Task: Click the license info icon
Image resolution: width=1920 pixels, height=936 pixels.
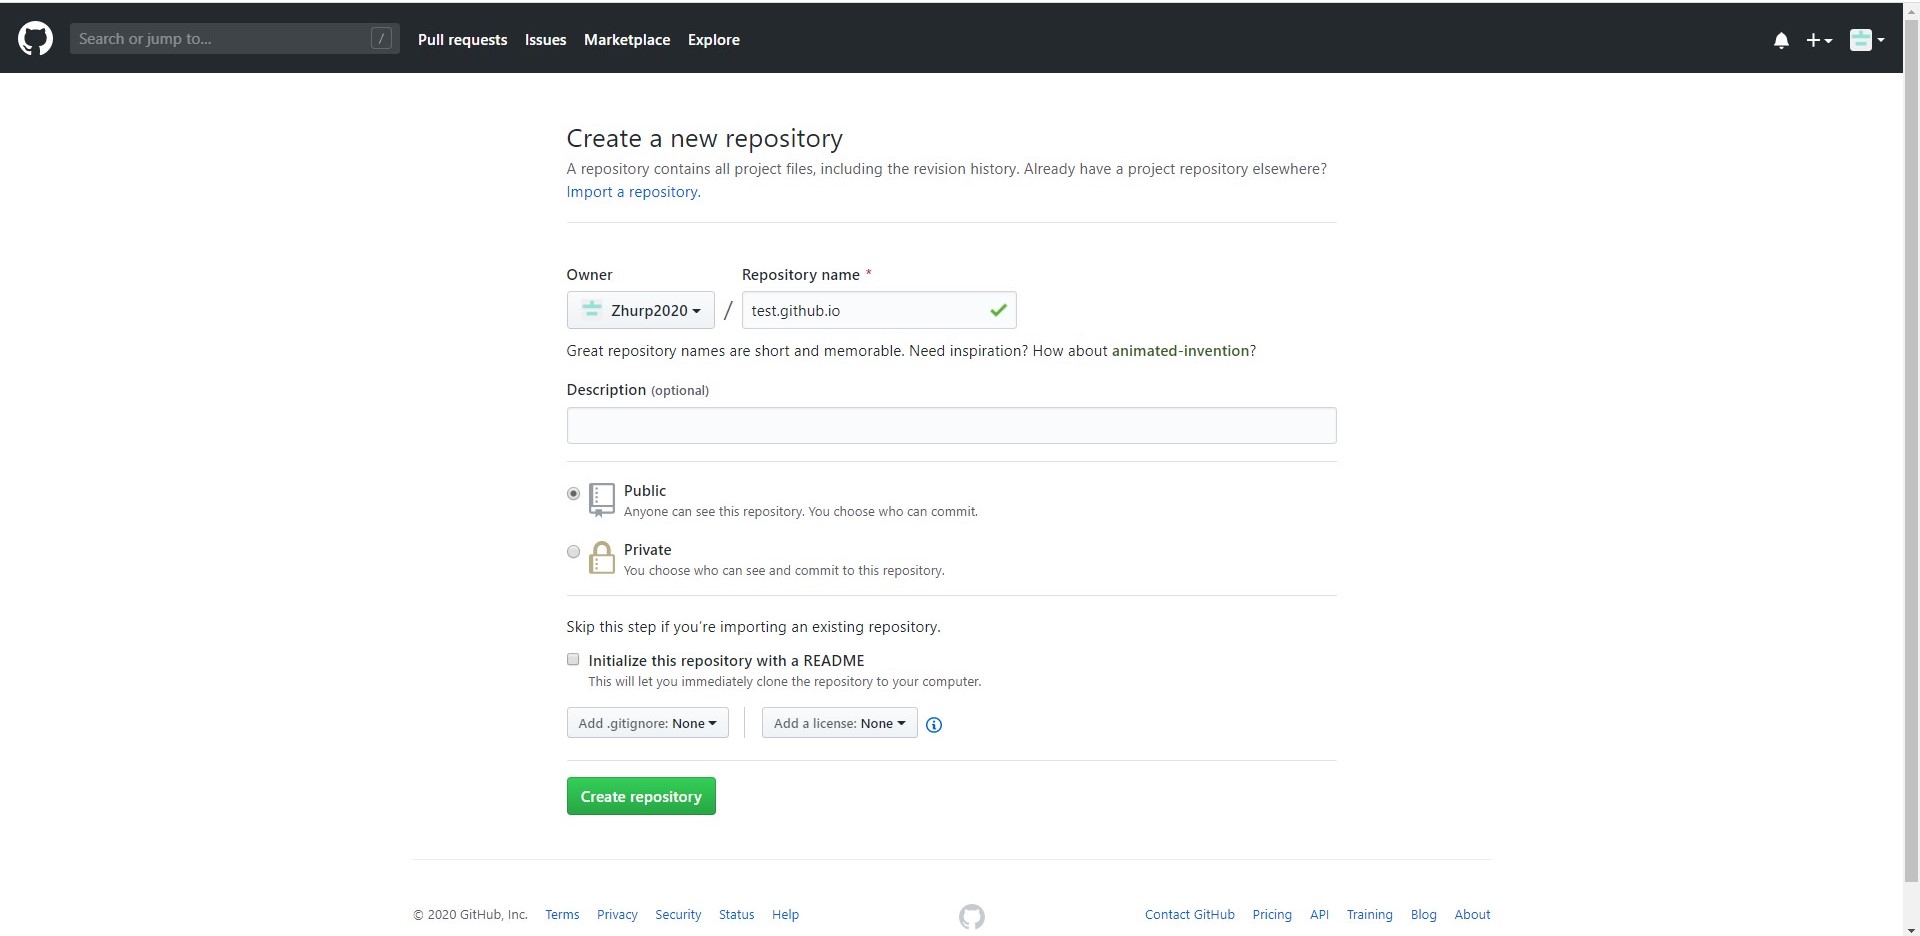Action: [934, 725]
